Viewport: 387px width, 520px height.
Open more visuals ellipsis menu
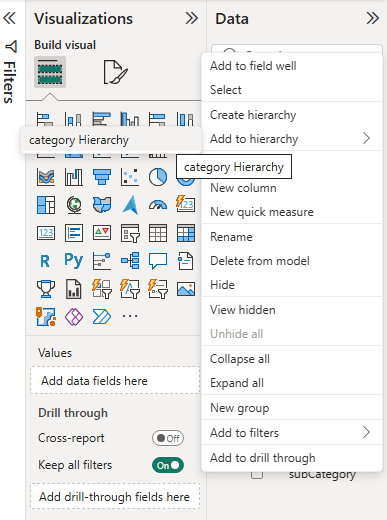coord(130,316)
